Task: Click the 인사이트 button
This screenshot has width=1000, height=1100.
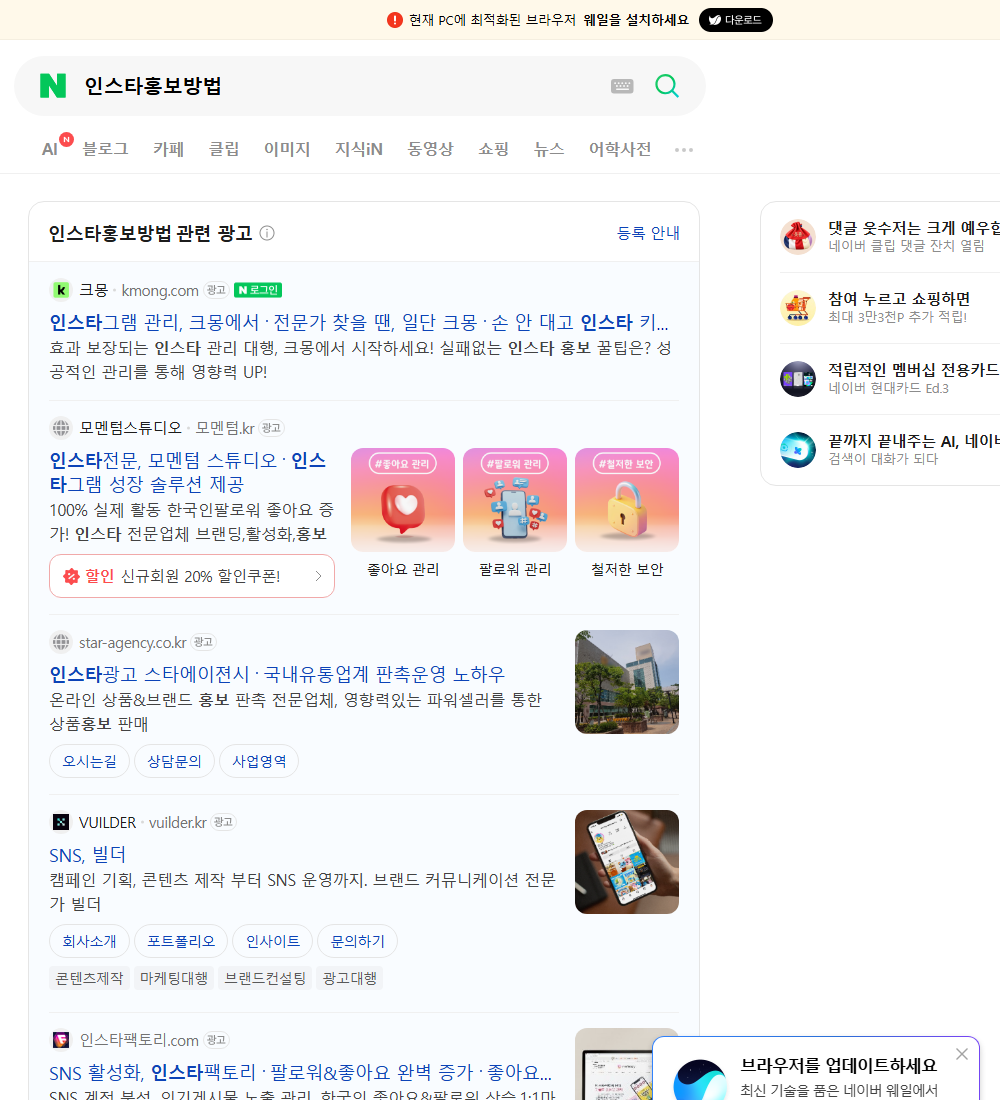Action: pos(273,941)
